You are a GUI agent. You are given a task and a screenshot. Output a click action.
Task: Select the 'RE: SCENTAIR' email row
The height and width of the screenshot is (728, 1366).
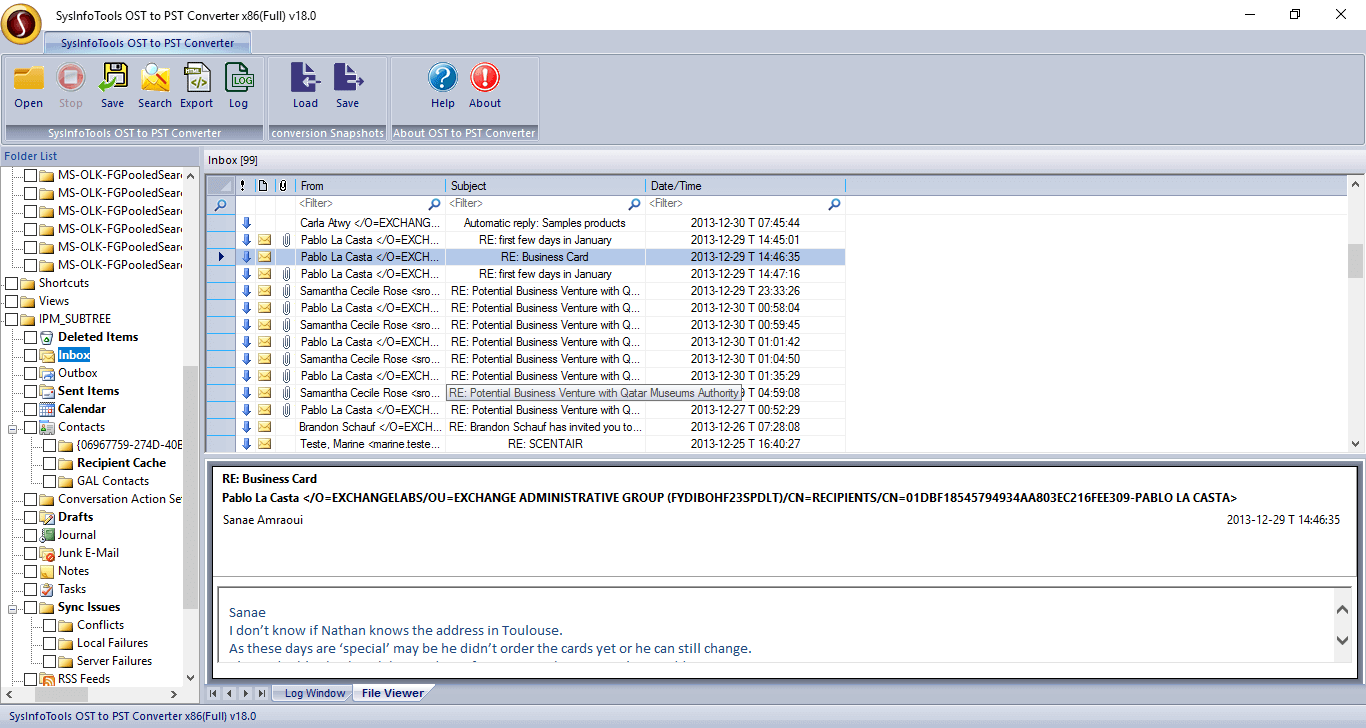[526, 444]
